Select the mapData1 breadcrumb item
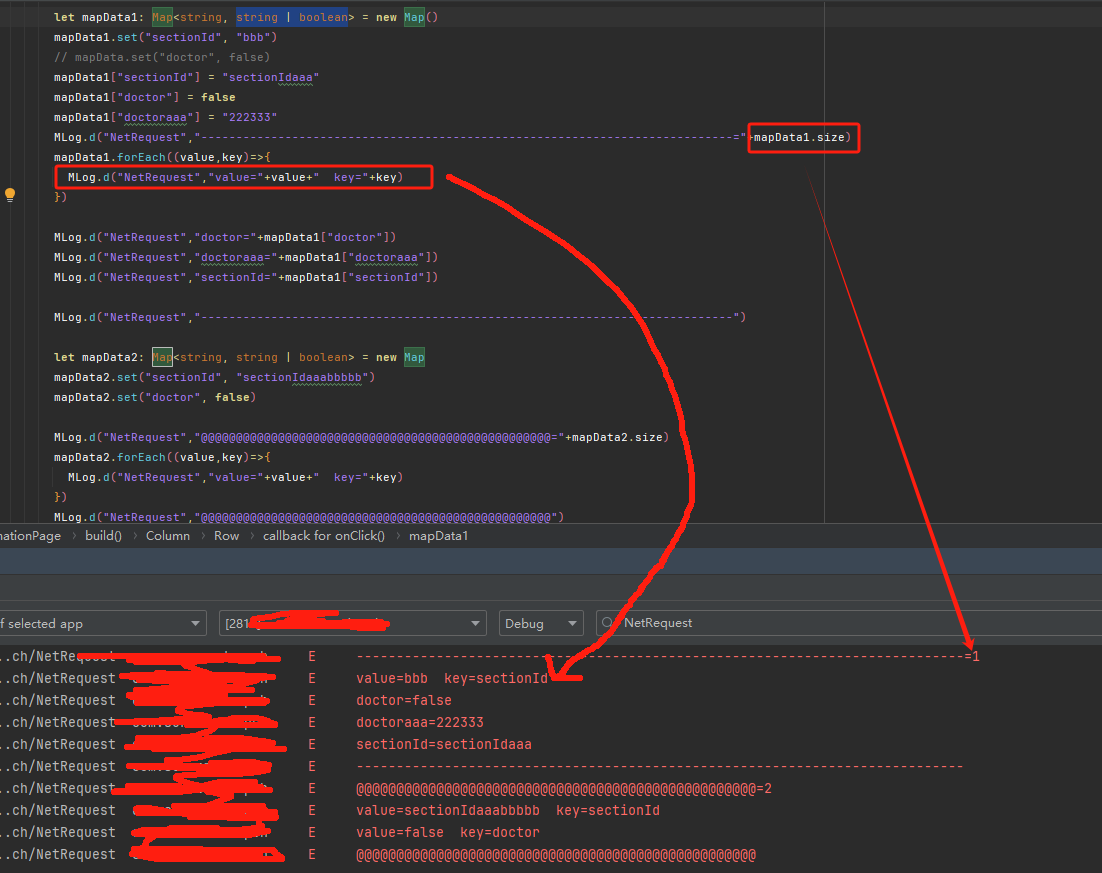The image size is (1102, 873). click(x=438, y=535)
